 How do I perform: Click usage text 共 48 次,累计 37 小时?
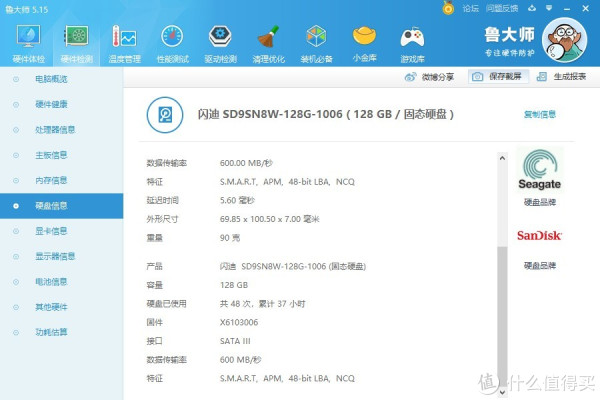262,304
